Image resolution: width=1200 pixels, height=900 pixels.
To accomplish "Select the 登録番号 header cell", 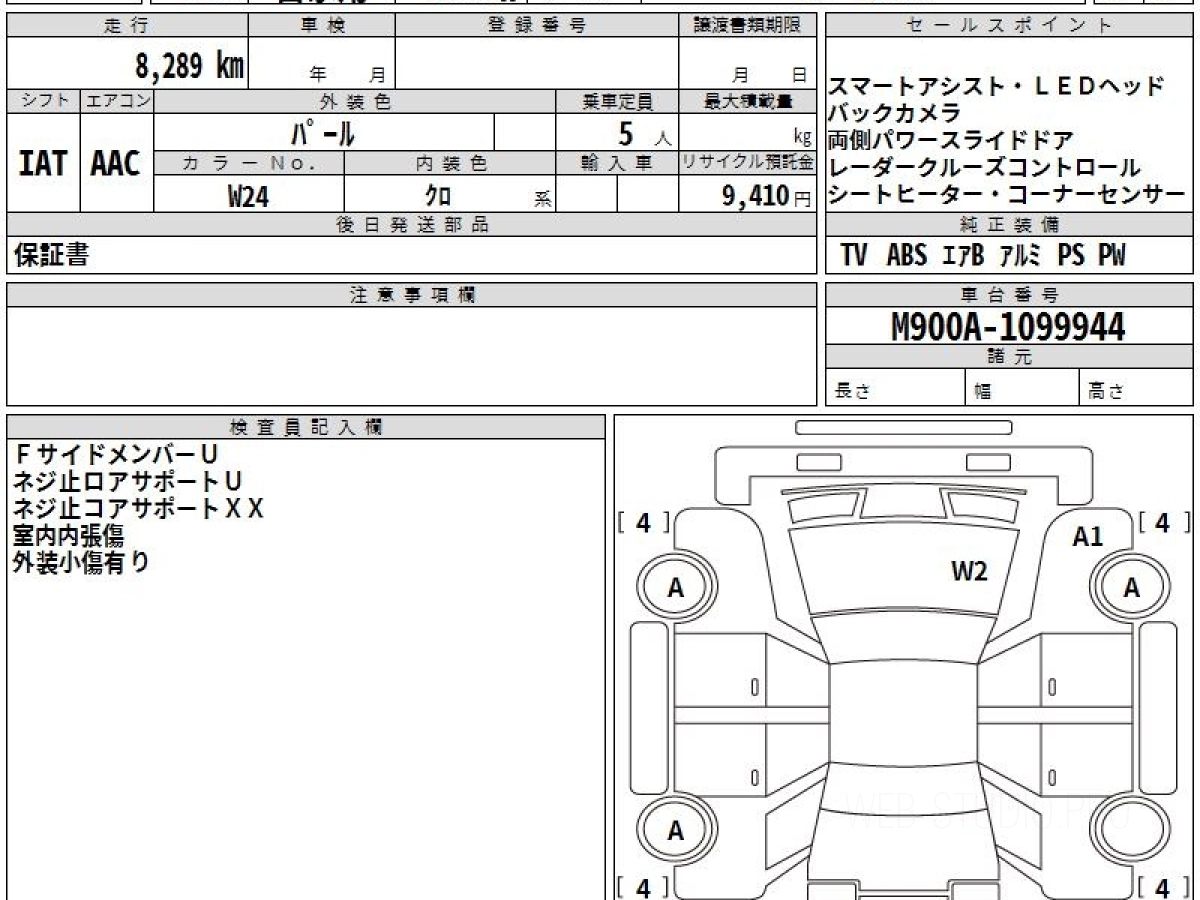I will (537, 26).
